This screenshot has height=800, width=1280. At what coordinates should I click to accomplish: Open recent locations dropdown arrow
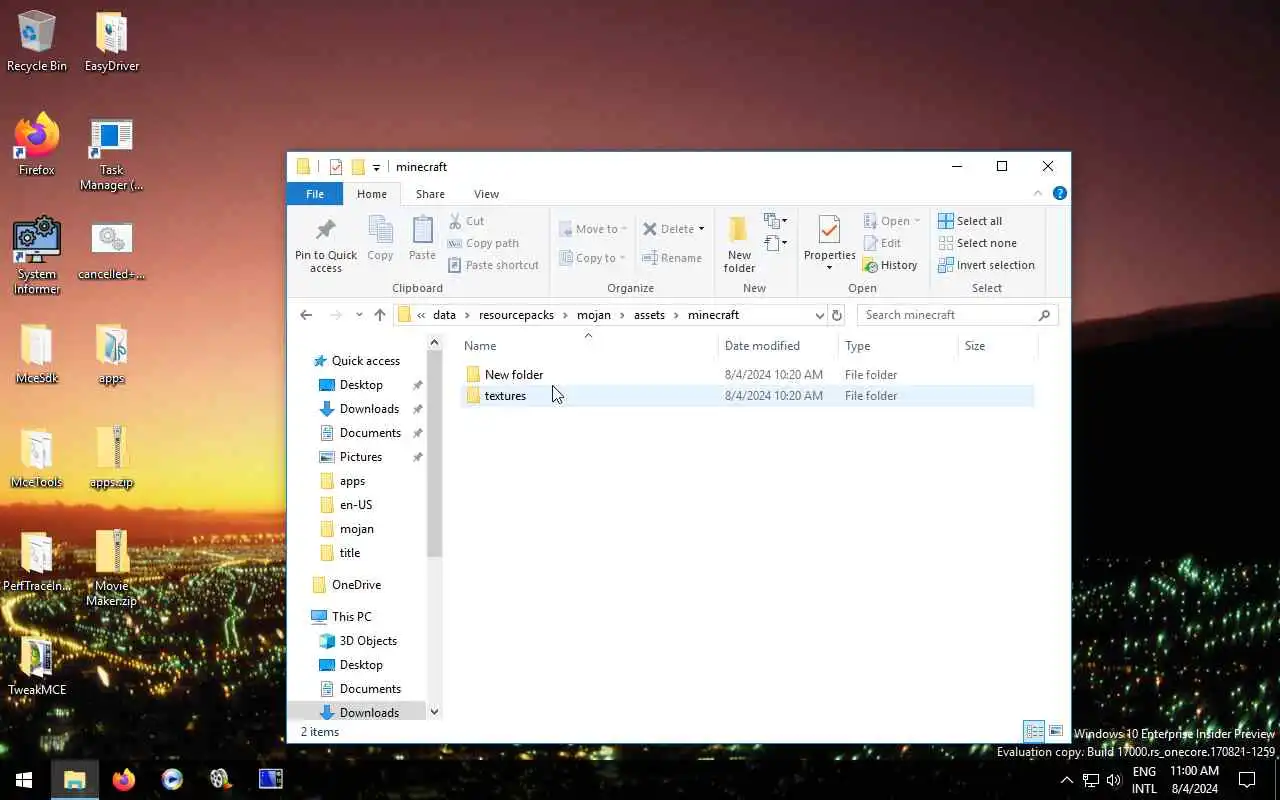click(x=359, y=315)
